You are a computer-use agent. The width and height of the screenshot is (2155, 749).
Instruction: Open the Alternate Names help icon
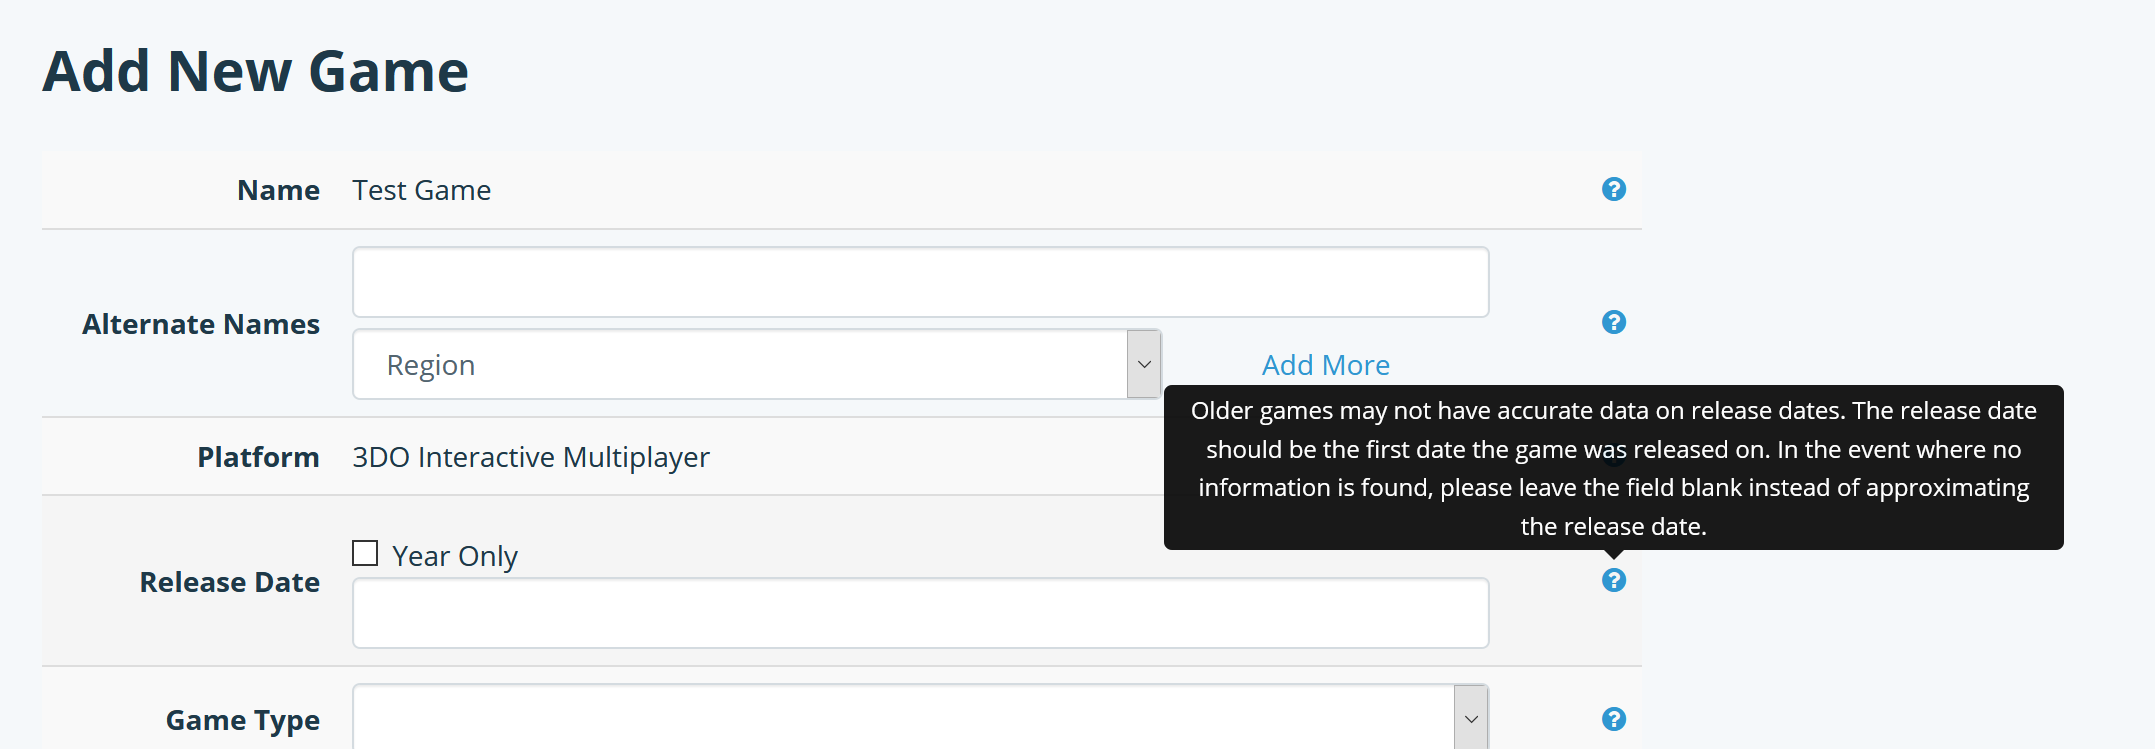pyautogui.click(x=1613, y=322)
